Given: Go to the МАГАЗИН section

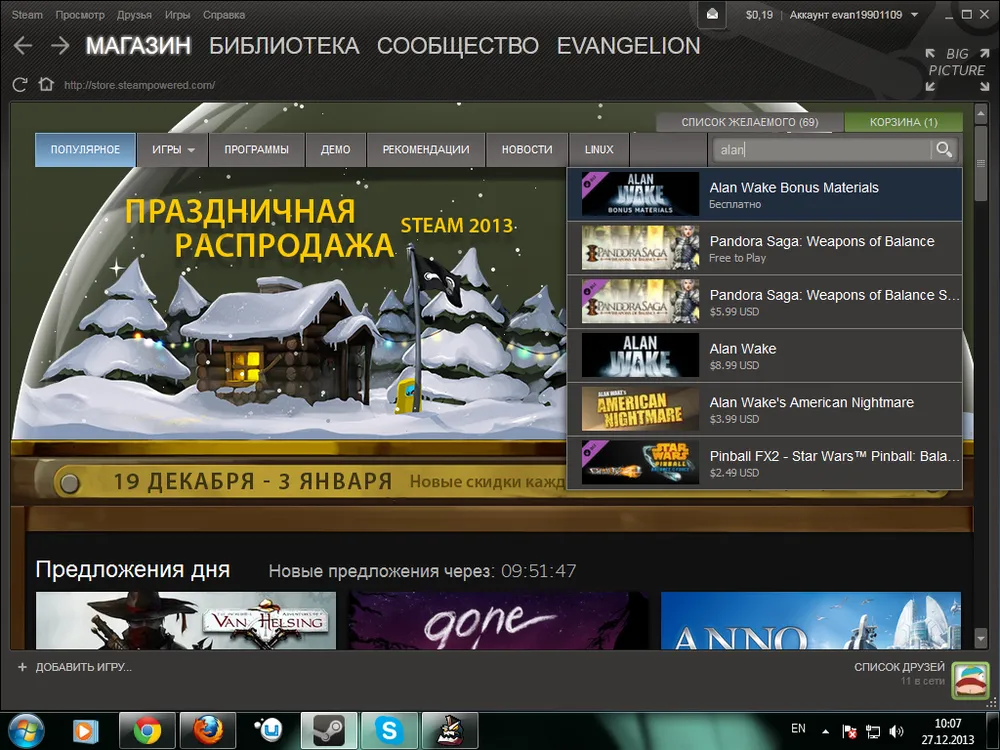Looking at the screenshot, I should coord(138,46).
